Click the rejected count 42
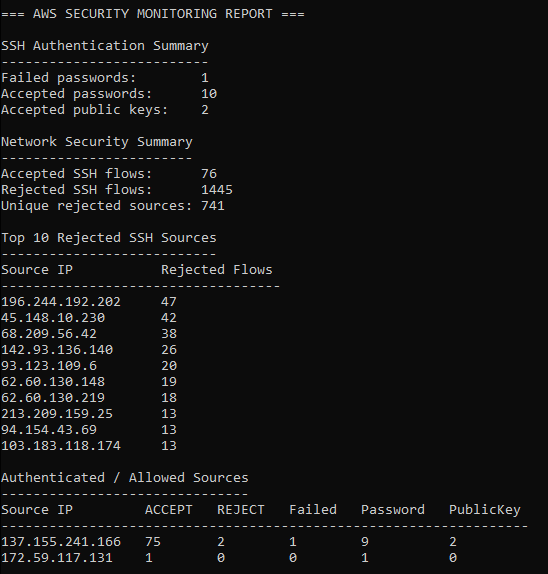The image size is (548, 574). click(169, 318)
